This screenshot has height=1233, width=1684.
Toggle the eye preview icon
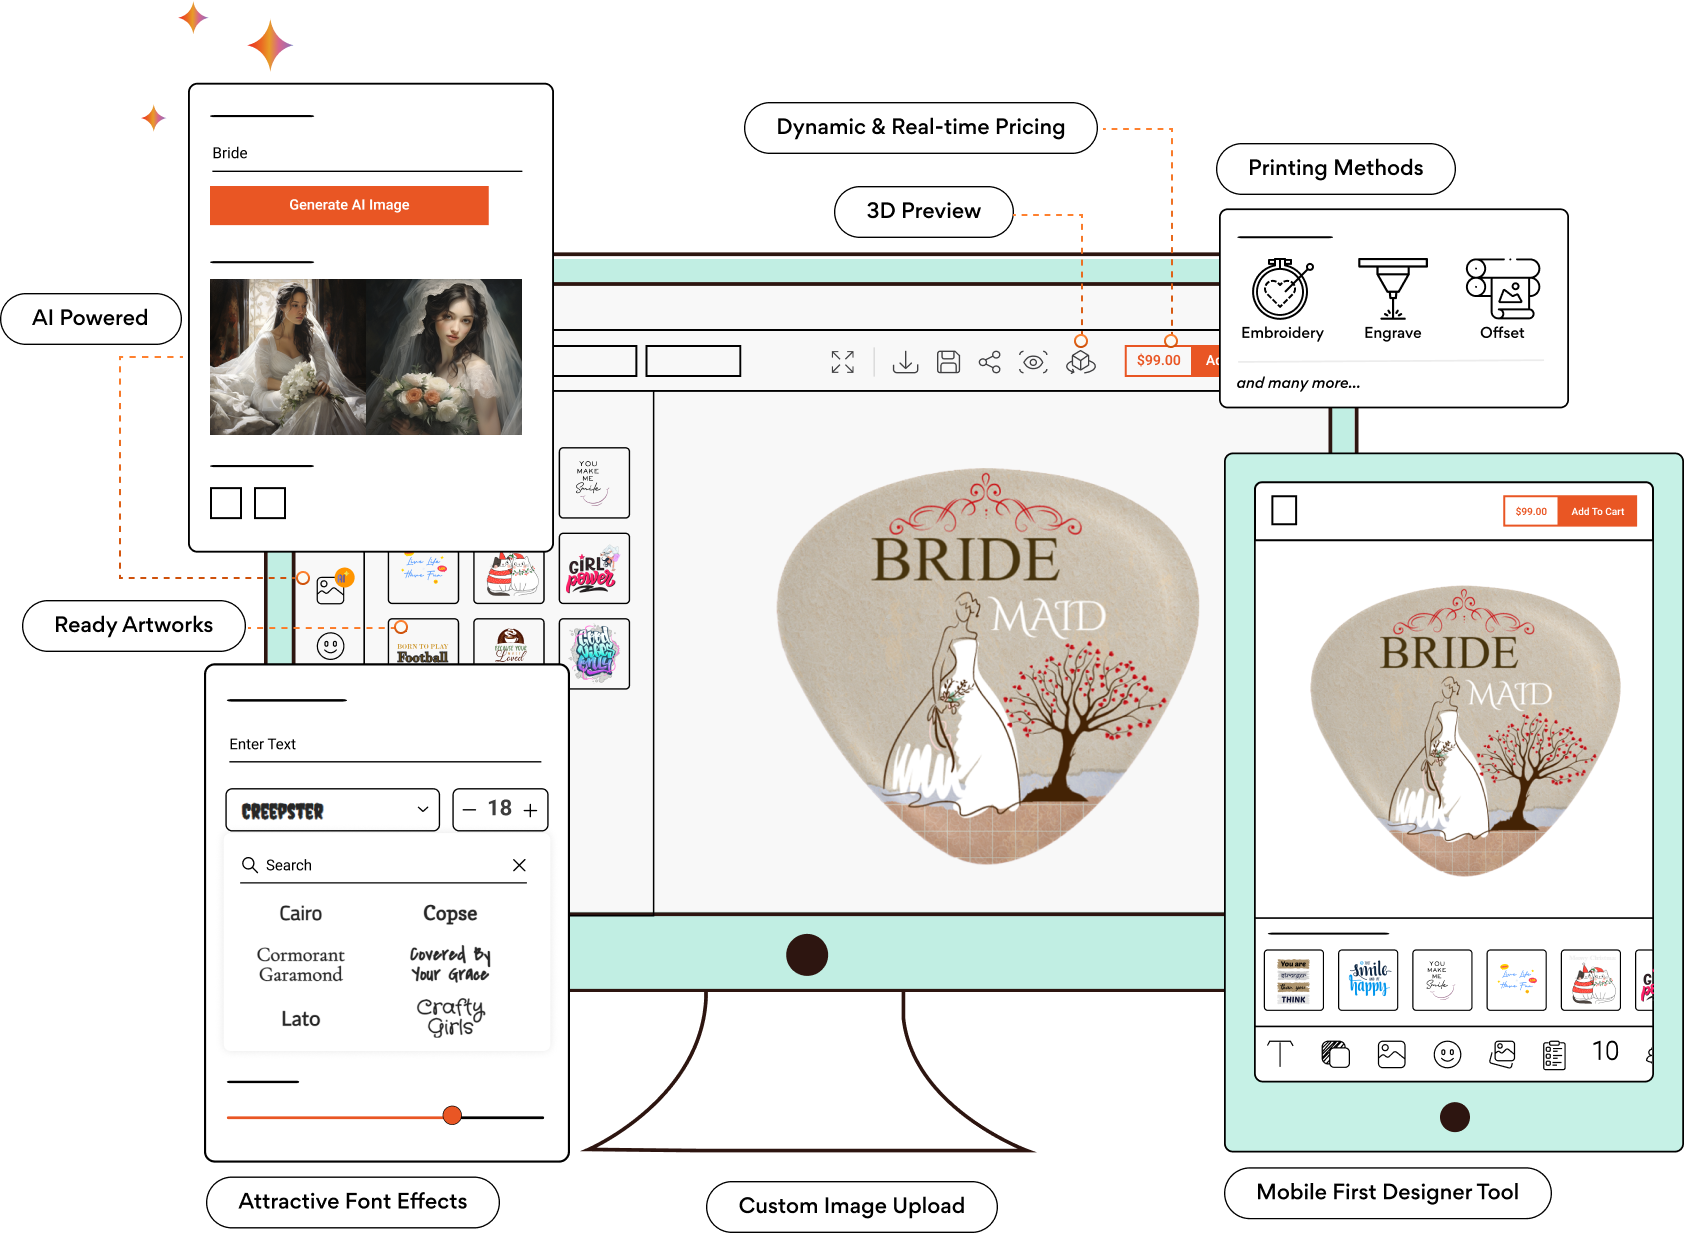(x=1033, y=362)
